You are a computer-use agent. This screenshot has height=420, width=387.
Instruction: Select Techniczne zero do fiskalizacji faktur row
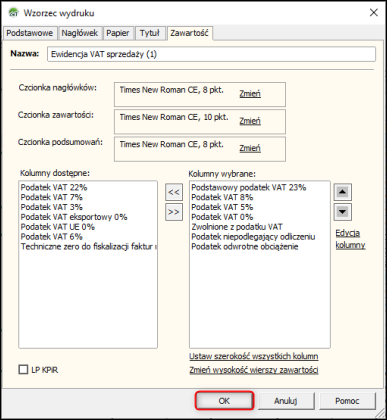pyautogui.click(x=88, y=247)
